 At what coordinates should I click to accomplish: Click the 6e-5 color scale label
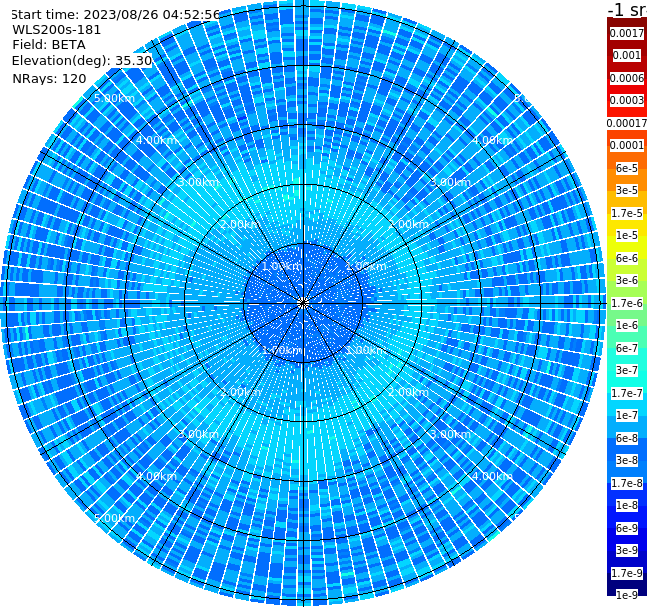[627, 168]
